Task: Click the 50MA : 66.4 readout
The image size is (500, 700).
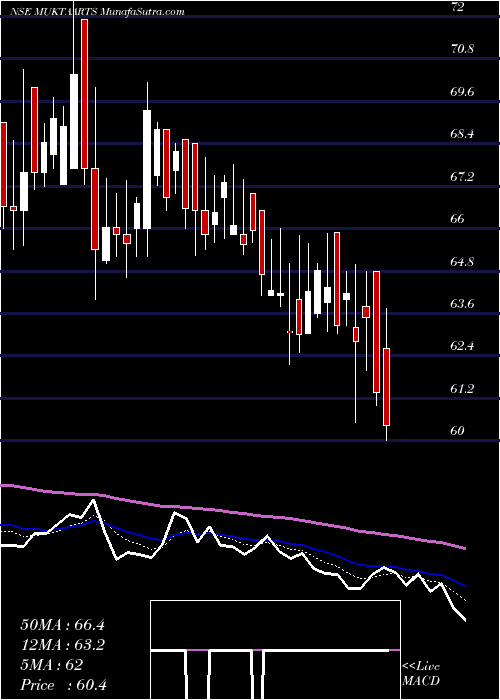Action: point(62,625)
